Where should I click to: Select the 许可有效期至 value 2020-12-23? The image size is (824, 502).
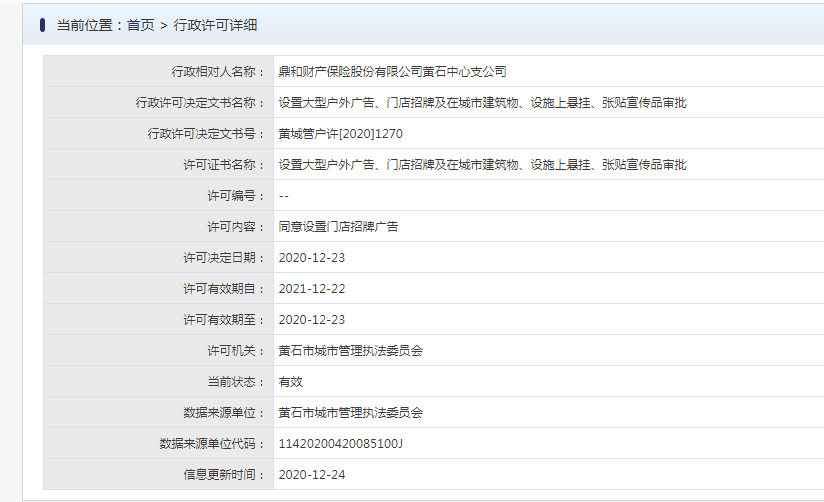point(312,320)
